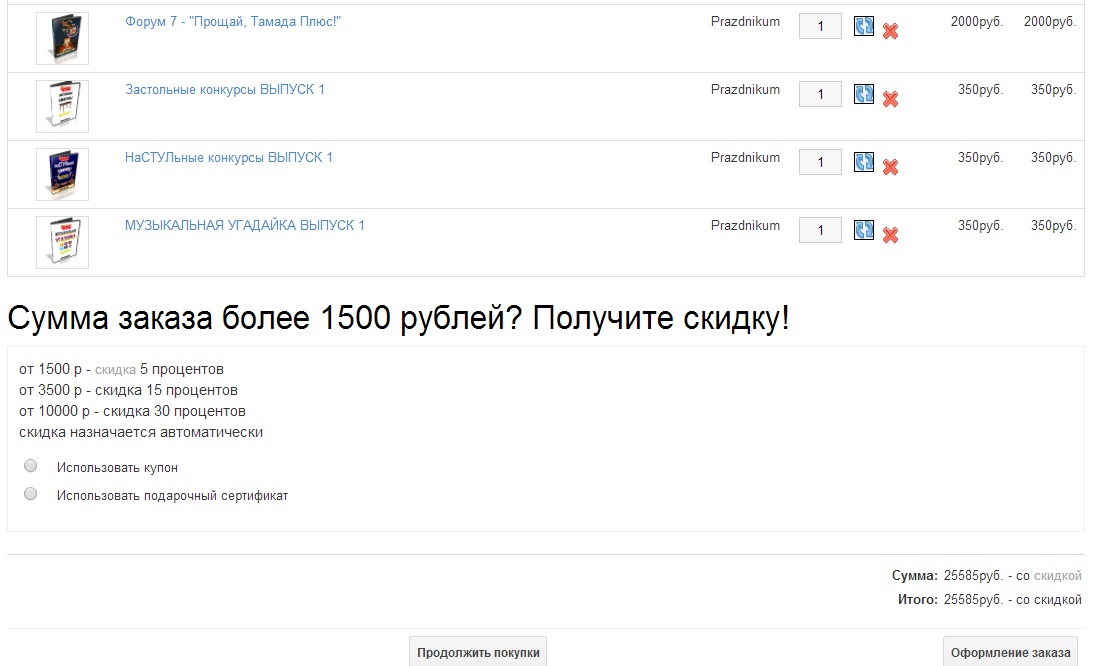Click text скидка назначается автоматически
Screen dimensions: 1118x666
[x=141, y=432]
